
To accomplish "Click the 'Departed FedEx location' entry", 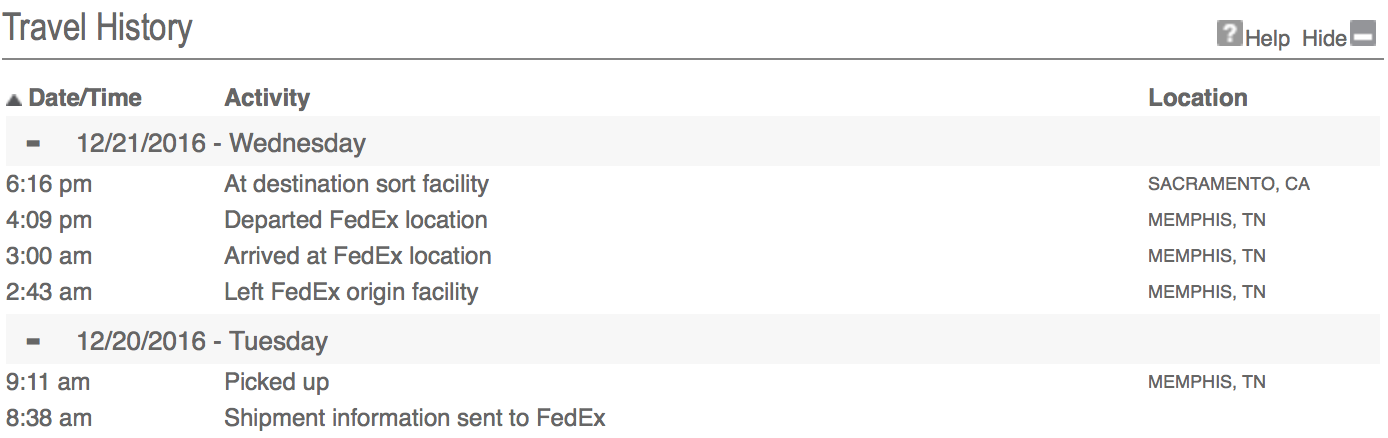I will coord(356,220).
